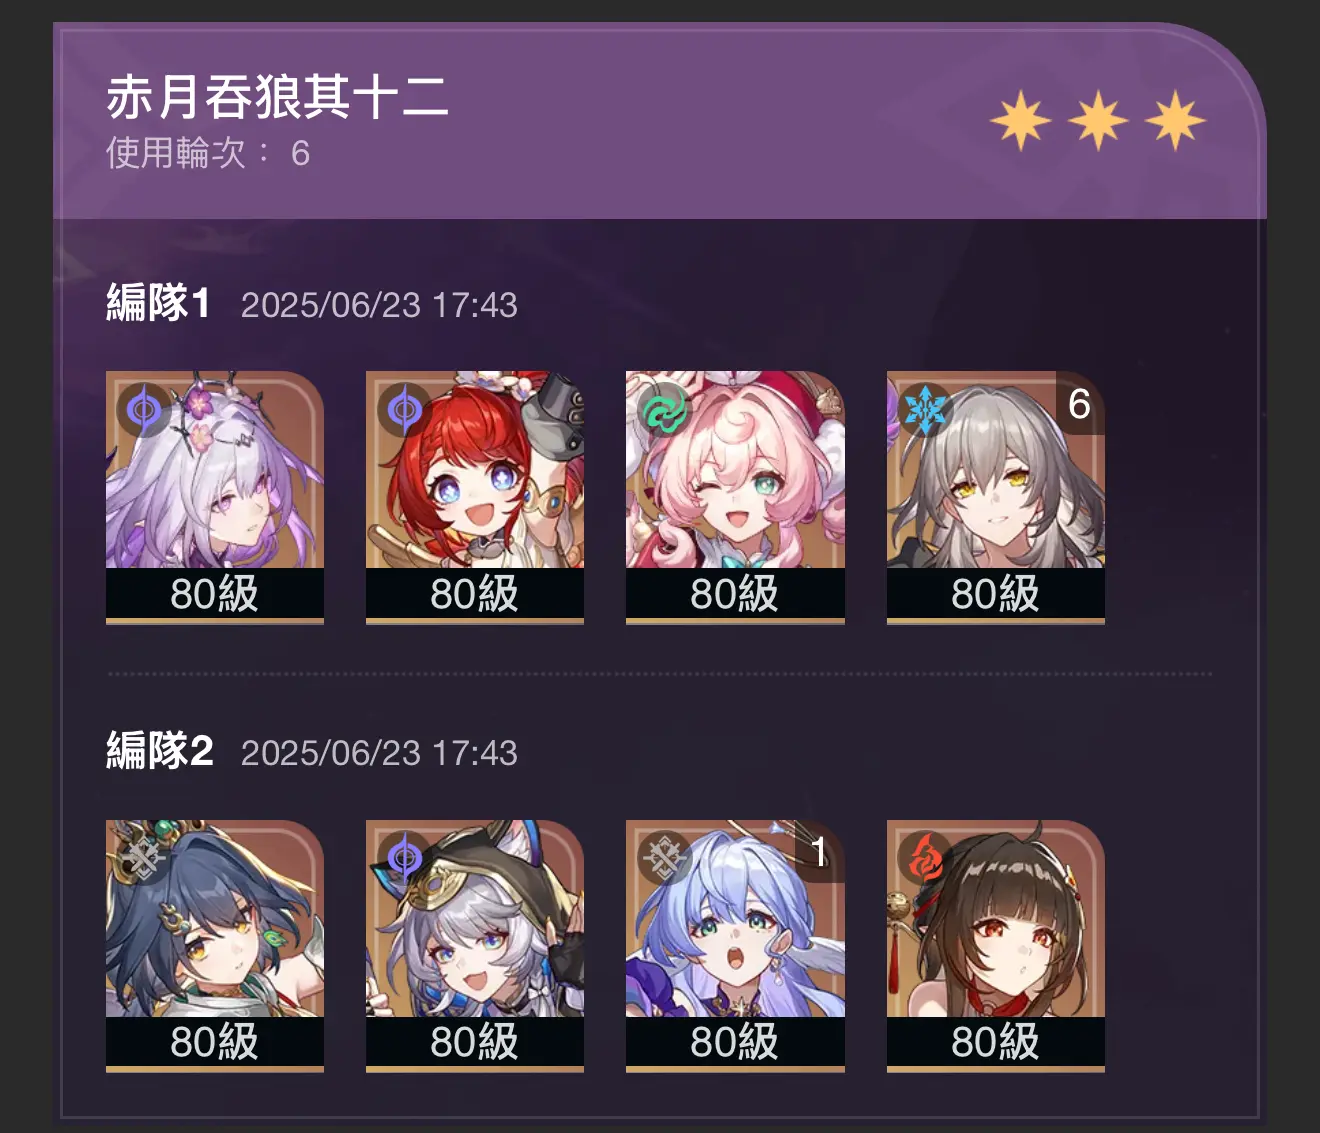Click the Quantum icon on the red-haired character

[x=403, y=408]
